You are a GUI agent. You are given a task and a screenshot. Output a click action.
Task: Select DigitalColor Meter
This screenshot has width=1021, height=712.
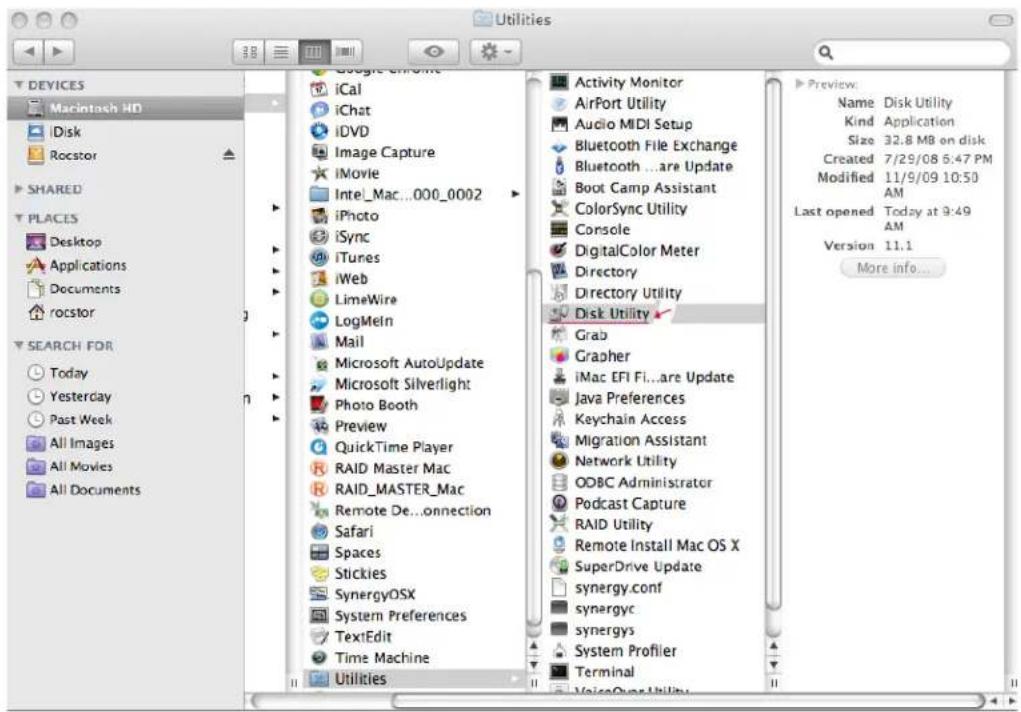[x=625, y=250]
